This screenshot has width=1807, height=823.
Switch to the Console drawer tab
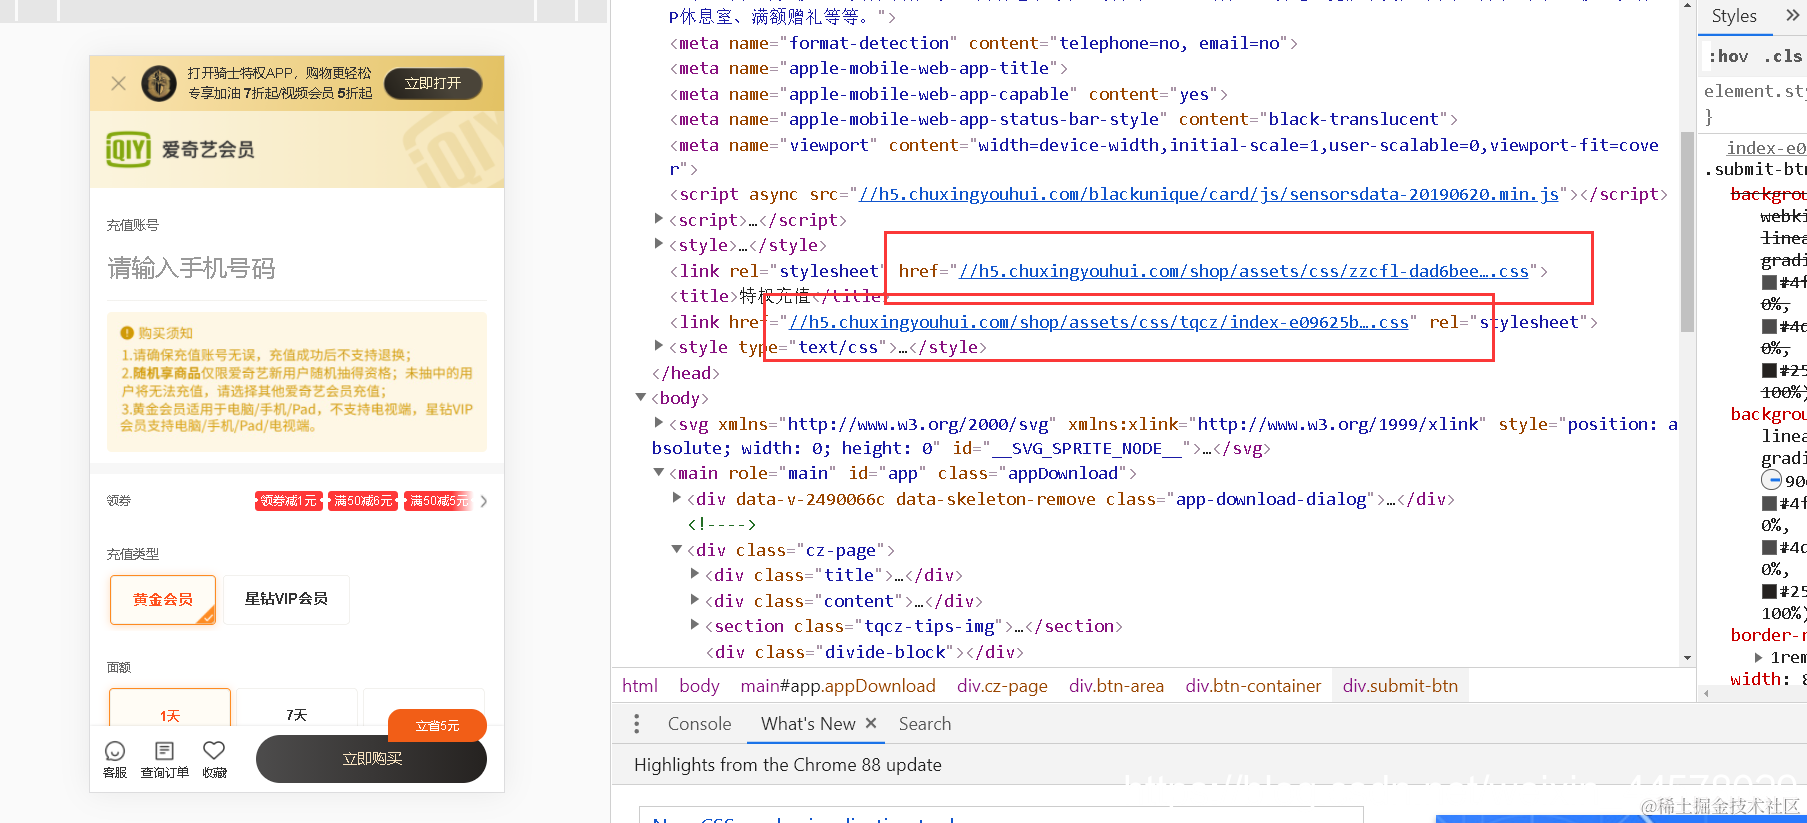point(699,724)
